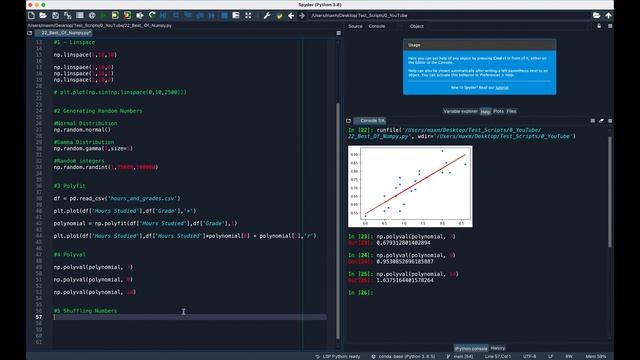Re-run the last script
The image size is (640, 360).
[152, 16]
